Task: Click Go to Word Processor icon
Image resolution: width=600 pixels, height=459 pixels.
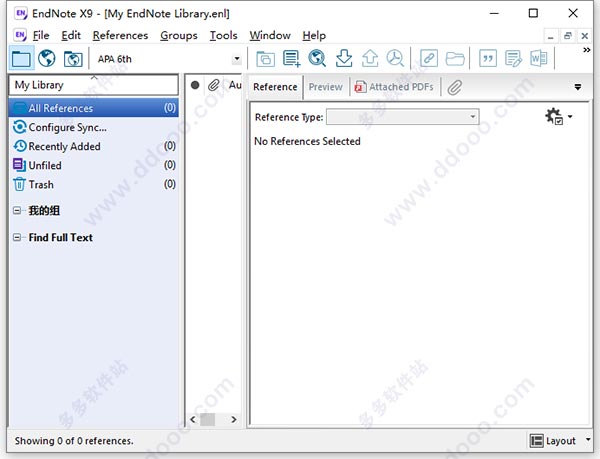Action: pos(538,59)
